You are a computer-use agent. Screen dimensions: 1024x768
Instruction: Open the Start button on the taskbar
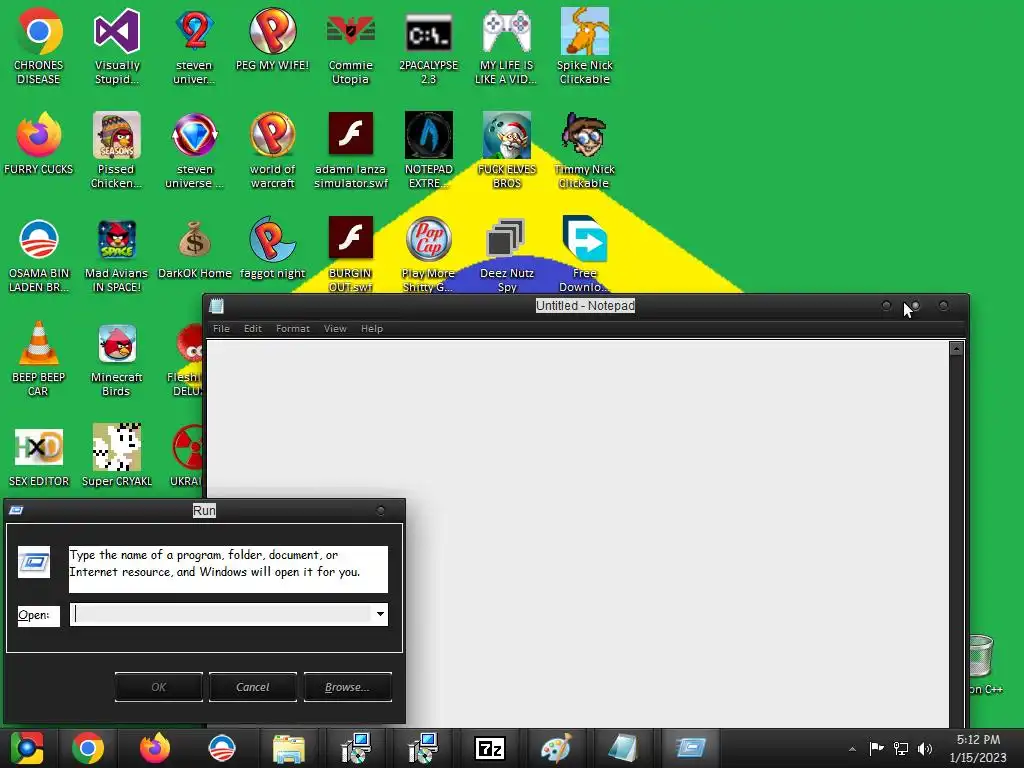click(x=27, y=748)
